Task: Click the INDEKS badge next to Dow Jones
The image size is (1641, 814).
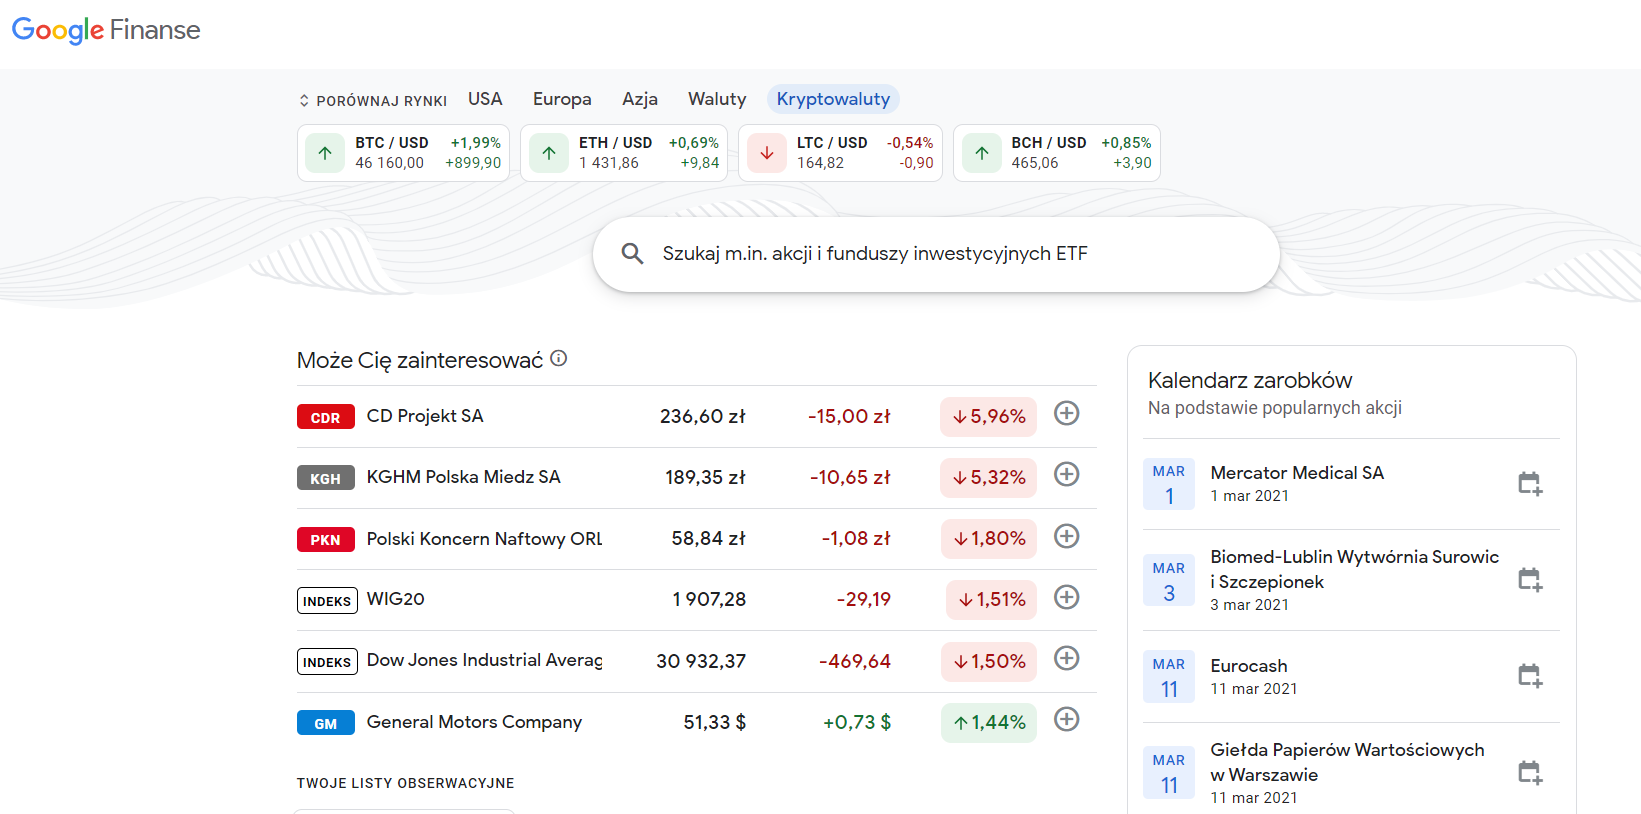Action: coord(327,661)
